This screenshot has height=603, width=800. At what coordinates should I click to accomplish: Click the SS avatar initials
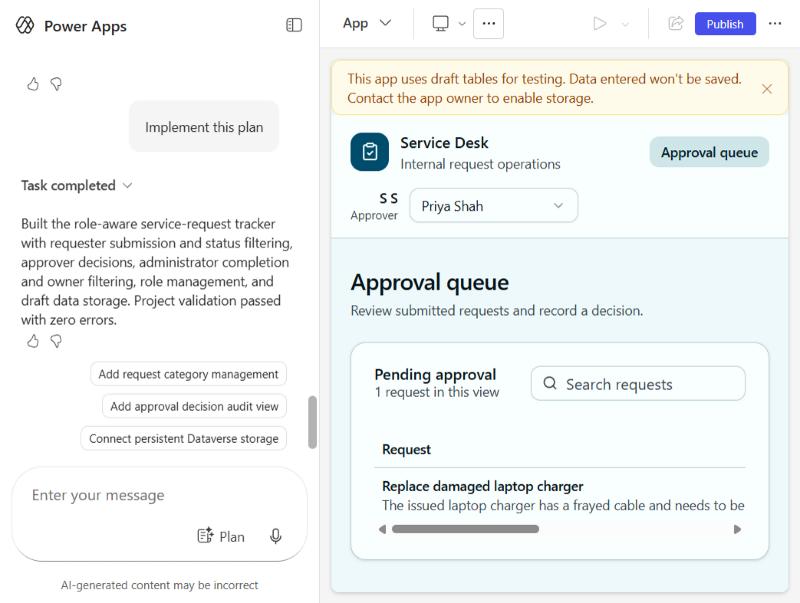pyautogui.click(x=388, y=198)
